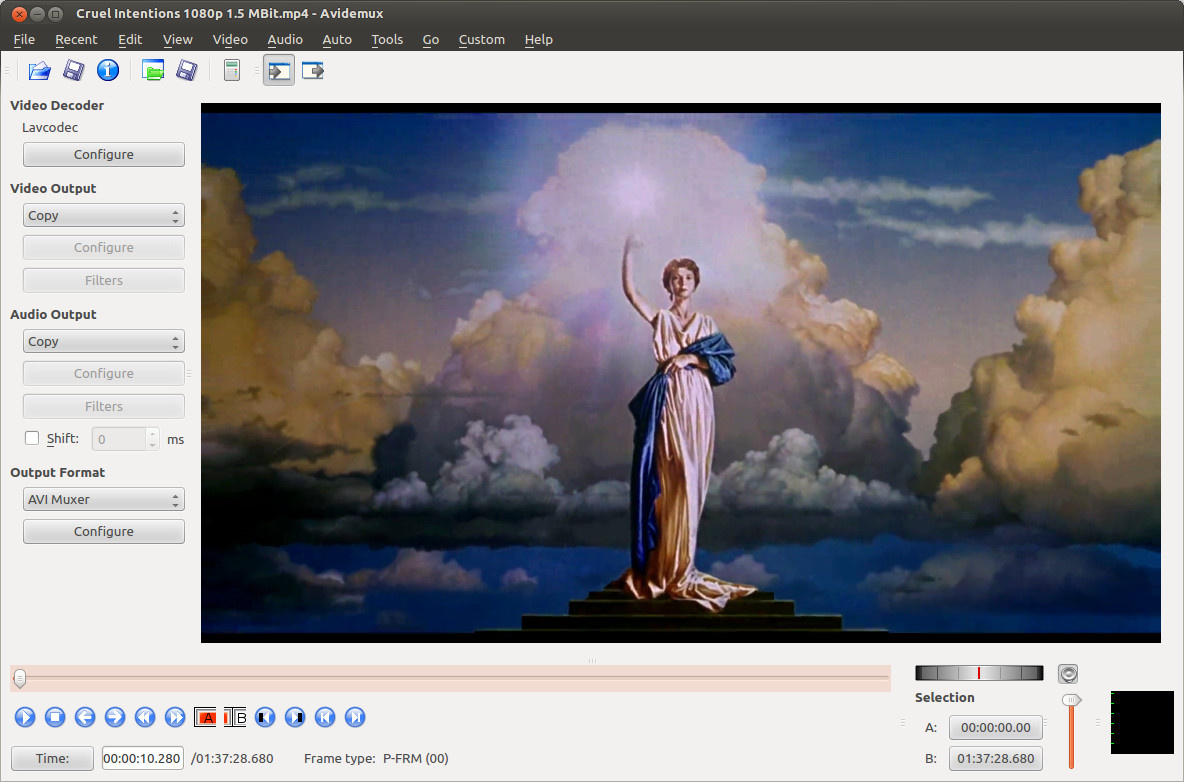The height and width of the screenshot is (782, 1184).
Task: Stop playback with the Stop button
Action: [55, 717]
